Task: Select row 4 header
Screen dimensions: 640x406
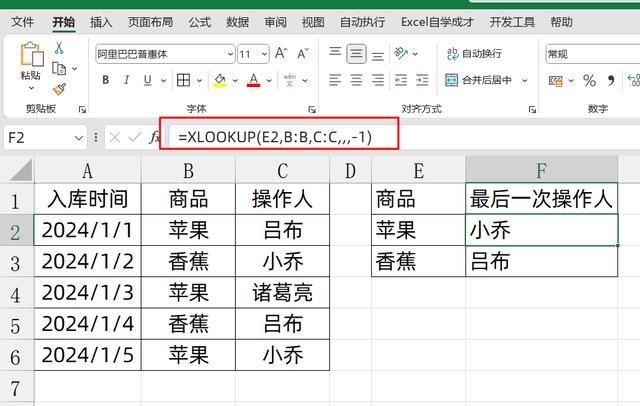Action: 16,293
